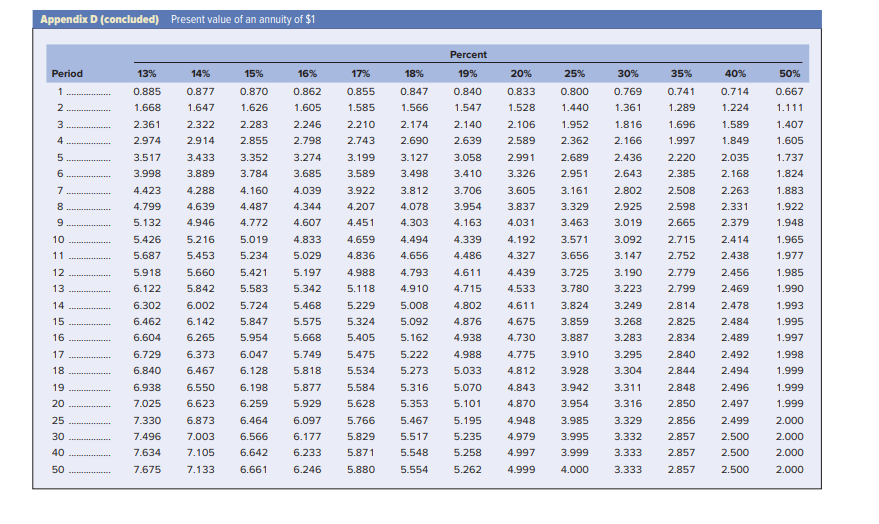The image size is (879, 524).
Task: Click period label 5 in Period column
Action: coord(60,157)
